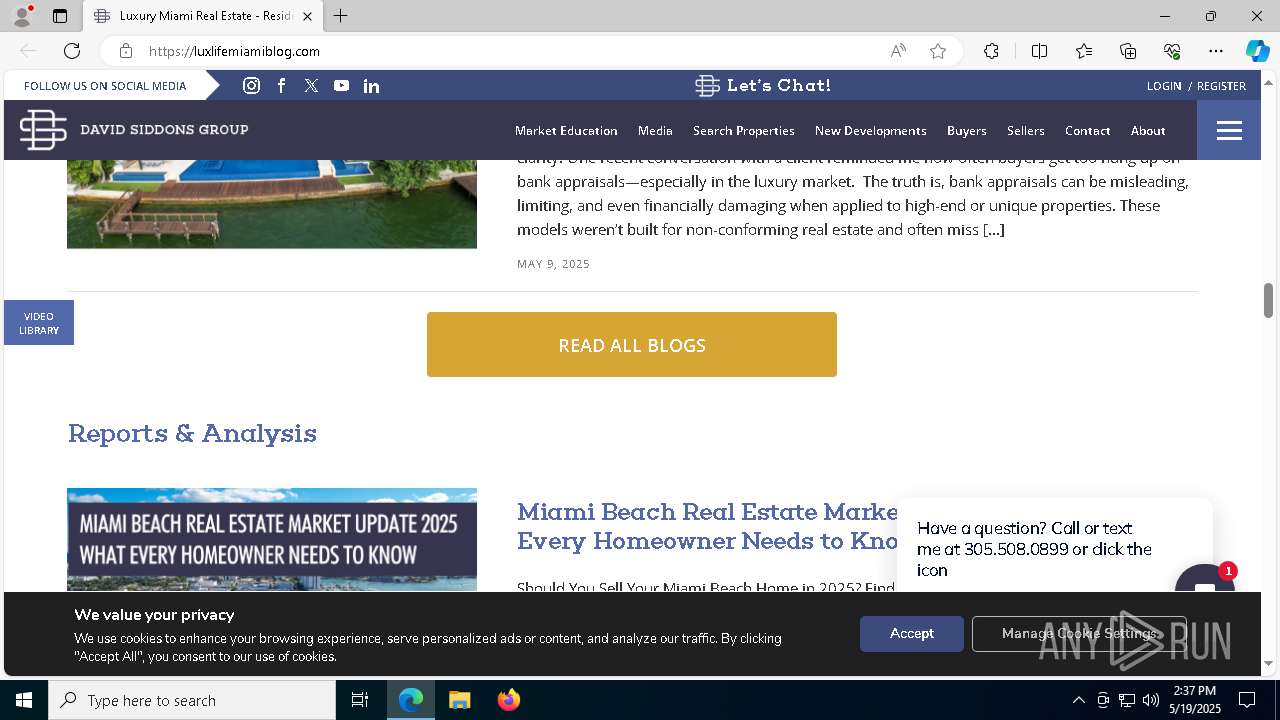
Task: Open the tab actions menu icon
Action: point(60,16)
